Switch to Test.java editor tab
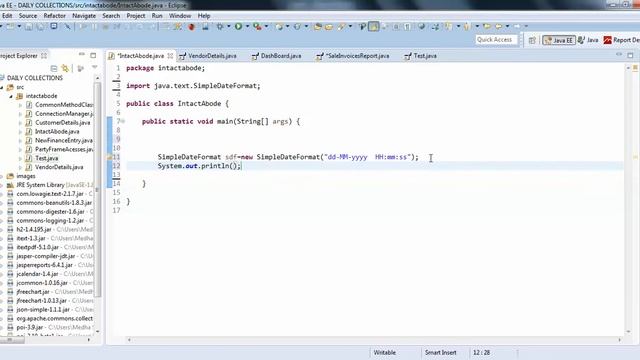Screen dimensions: 640x360 420,56
